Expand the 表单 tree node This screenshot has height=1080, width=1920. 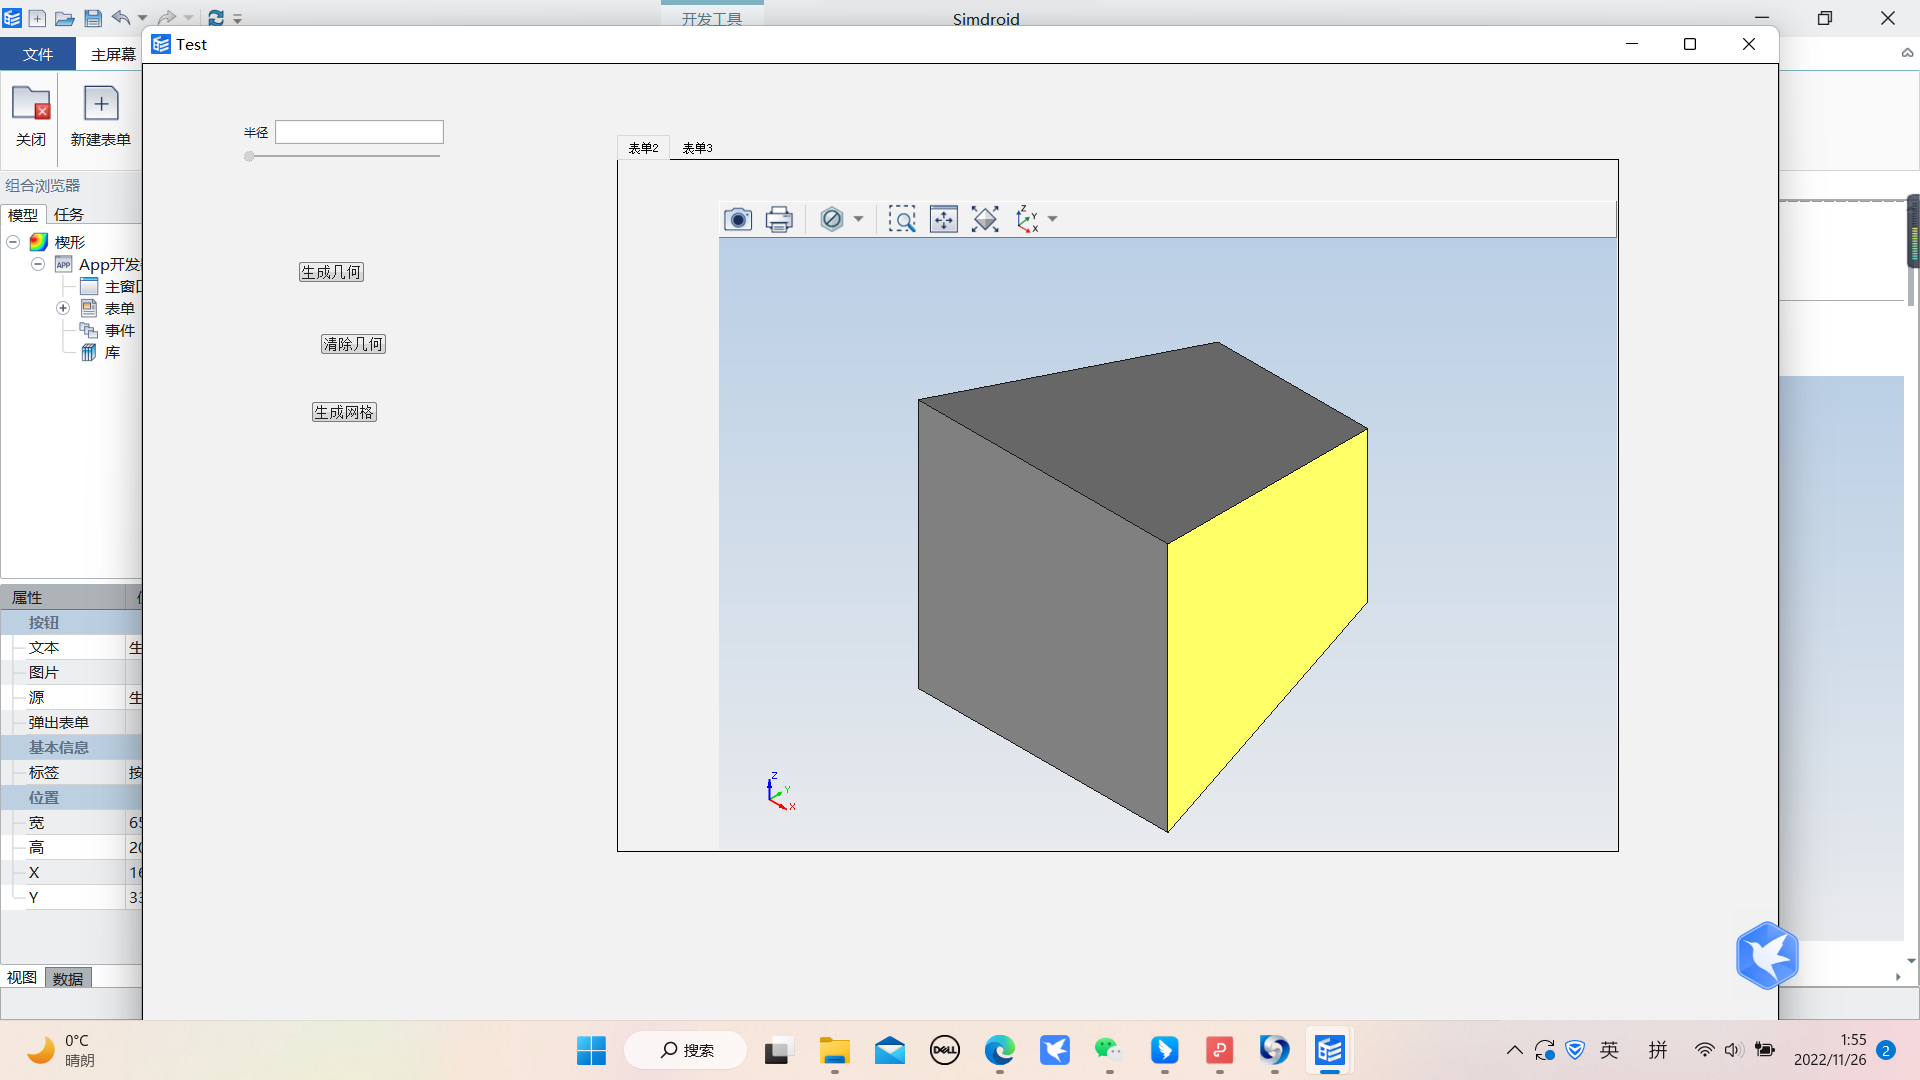click(62, 308)
